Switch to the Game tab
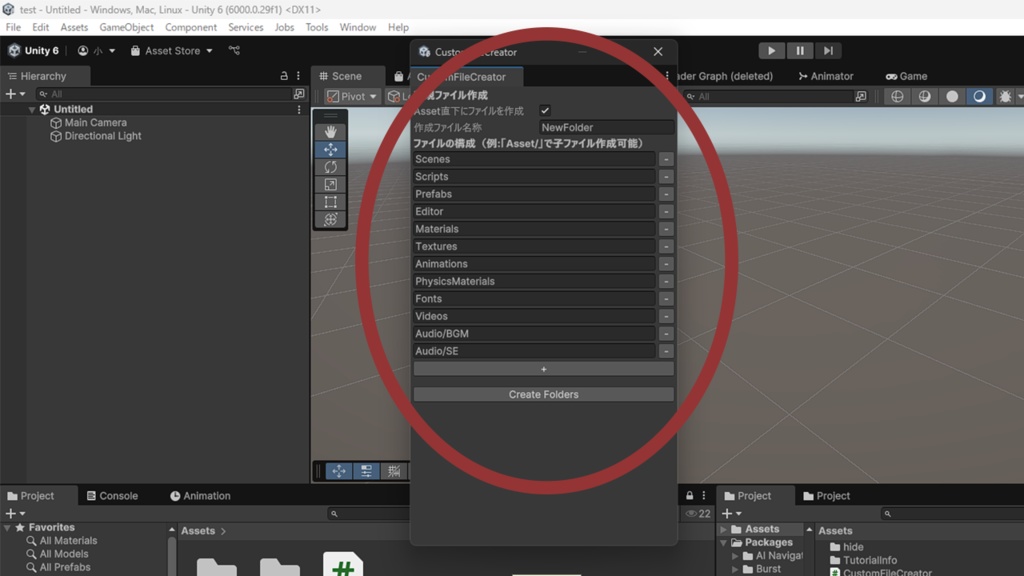The image size is (1024, 576). pos(906,76)
